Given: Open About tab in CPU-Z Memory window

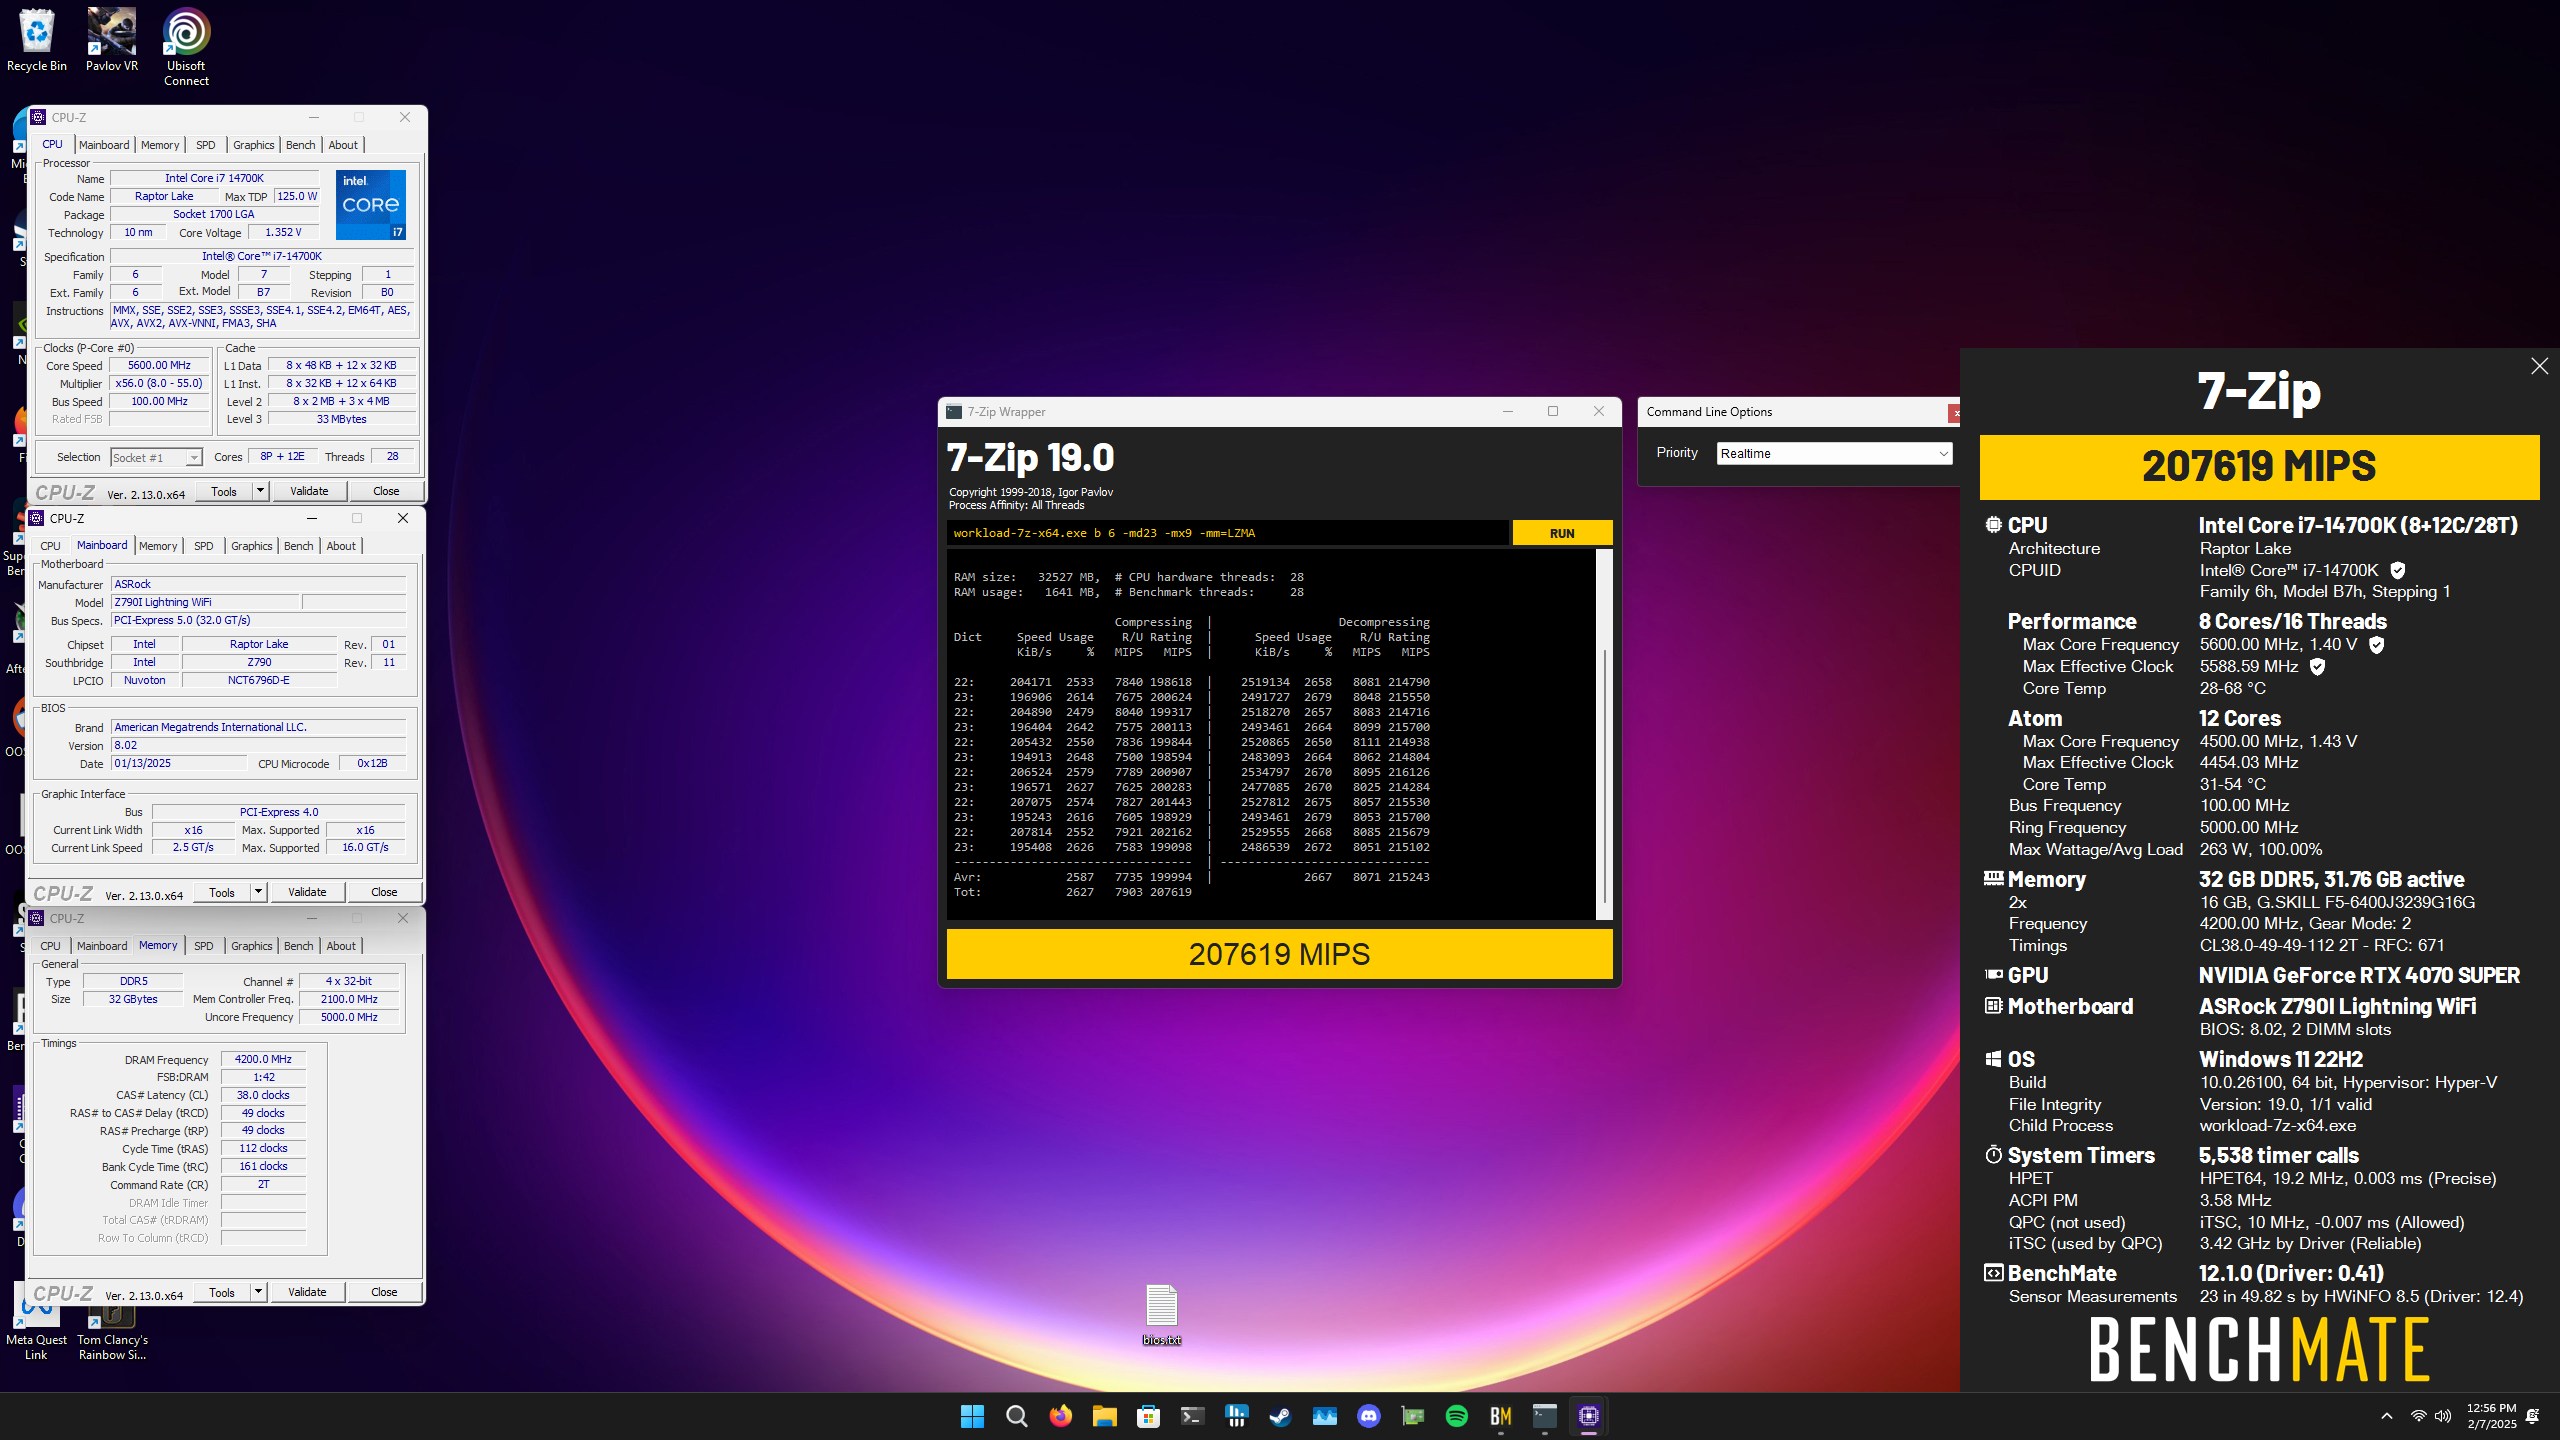Looking at the screenshot, I should coord(341,946).
